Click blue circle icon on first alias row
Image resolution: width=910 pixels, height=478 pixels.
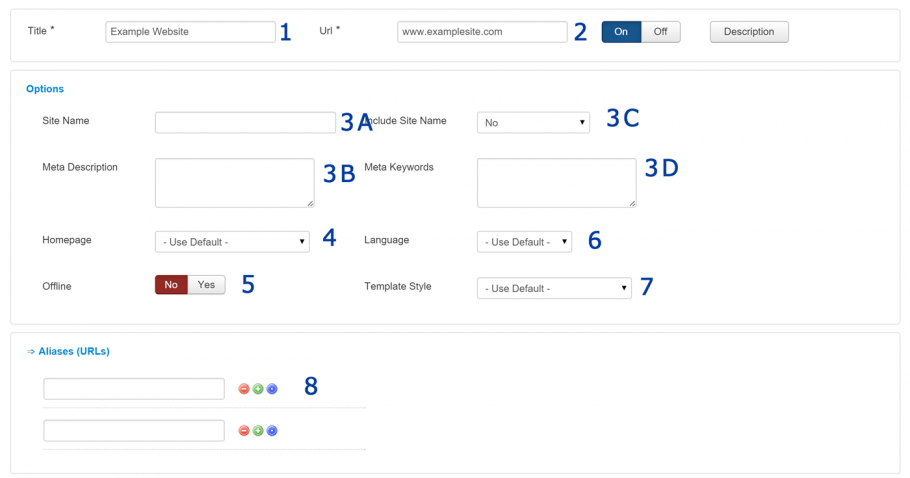coord(272,389)
